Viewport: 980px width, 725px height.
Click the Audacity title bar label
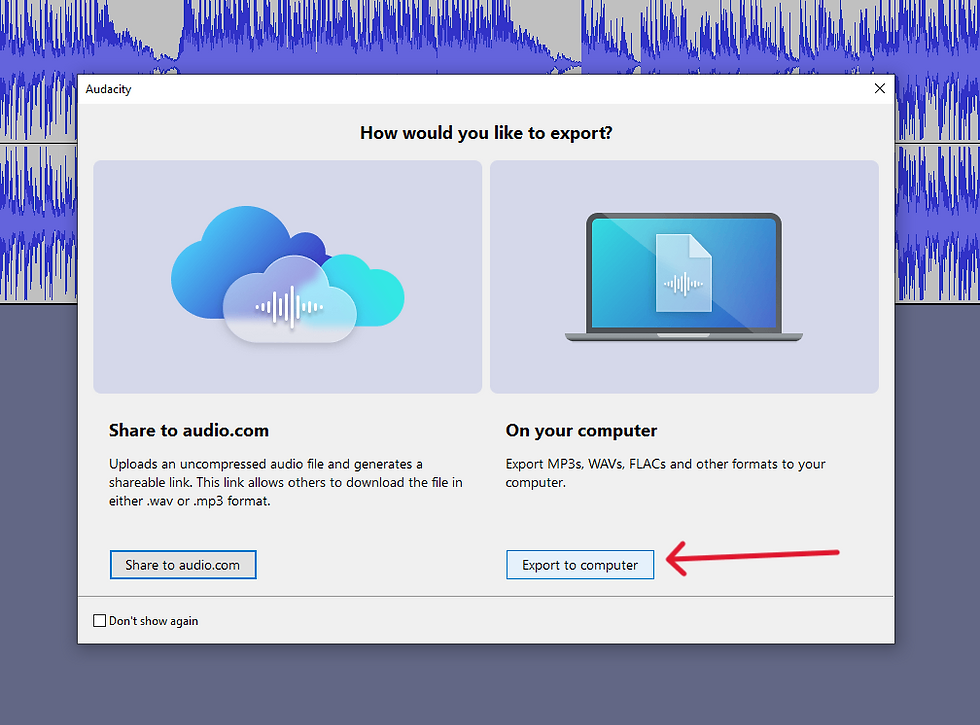(109, 89)
